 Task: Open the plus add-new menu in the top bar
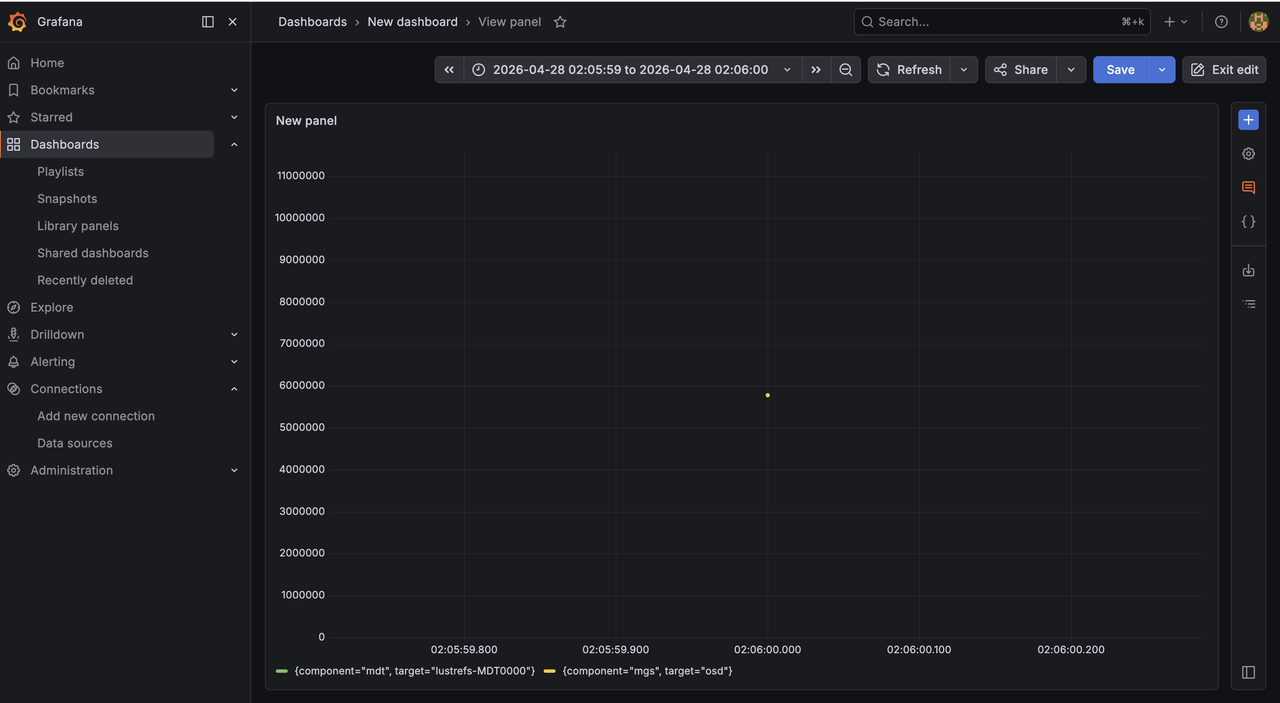(x=1176, y=21)
